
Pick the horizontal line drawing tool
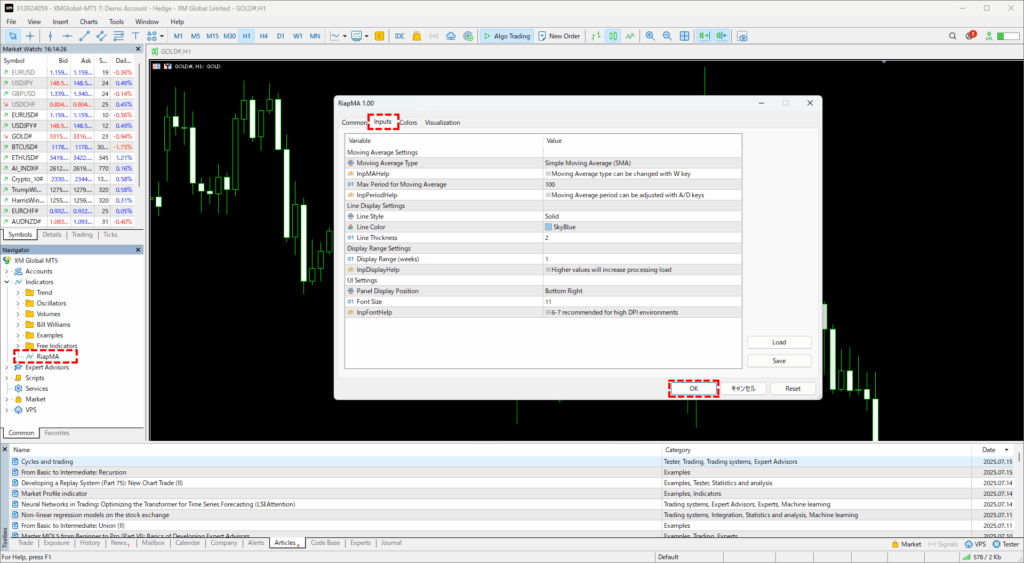[x=67, y=36]
